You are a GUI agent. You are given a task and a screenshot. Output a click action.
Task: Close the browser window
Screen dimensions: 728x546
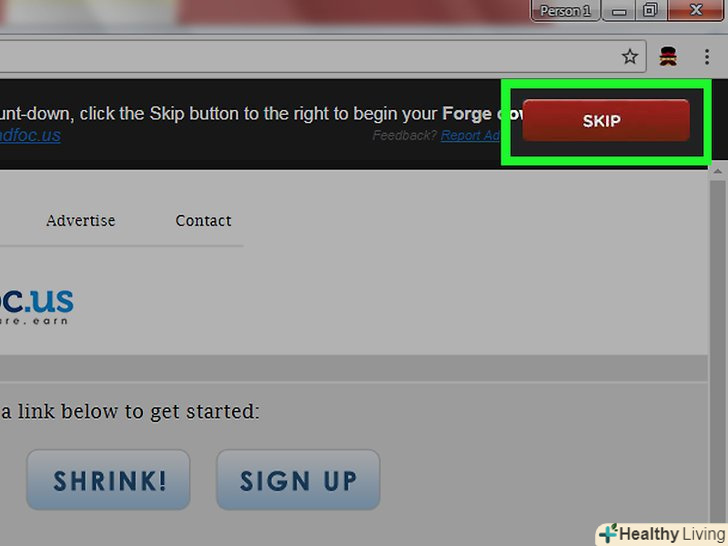pyautogui.click(x=695, y=10)
